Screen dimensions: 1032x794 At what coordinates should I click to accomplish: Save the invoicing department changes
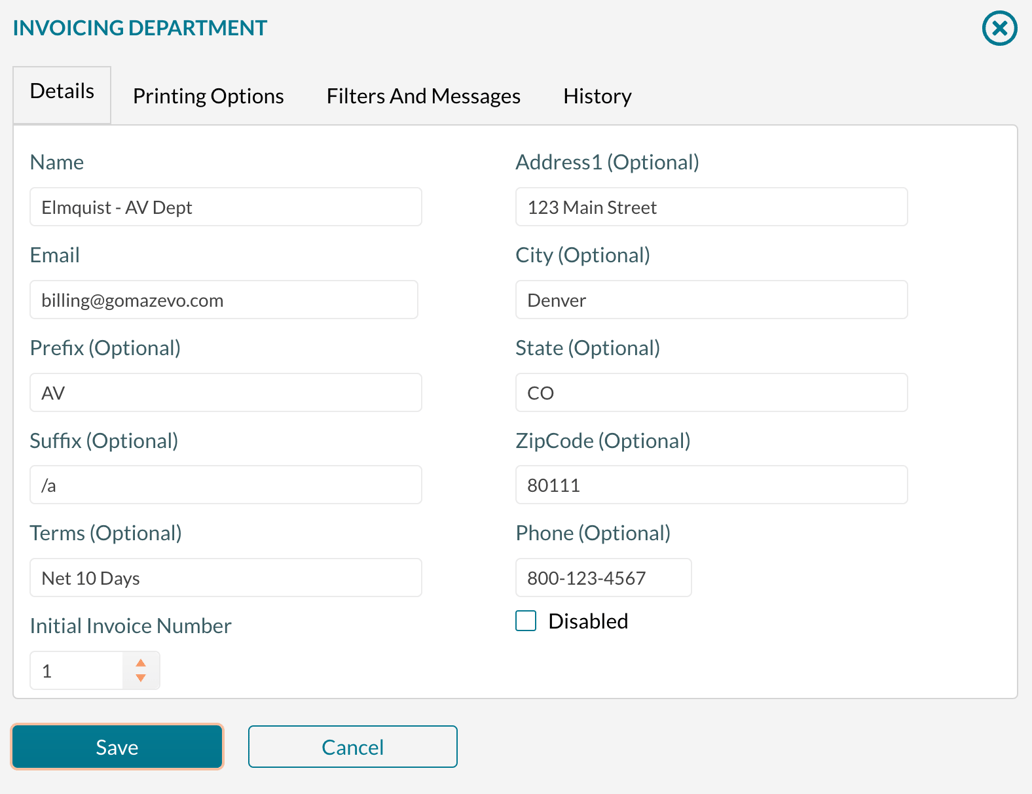(116, 746)
